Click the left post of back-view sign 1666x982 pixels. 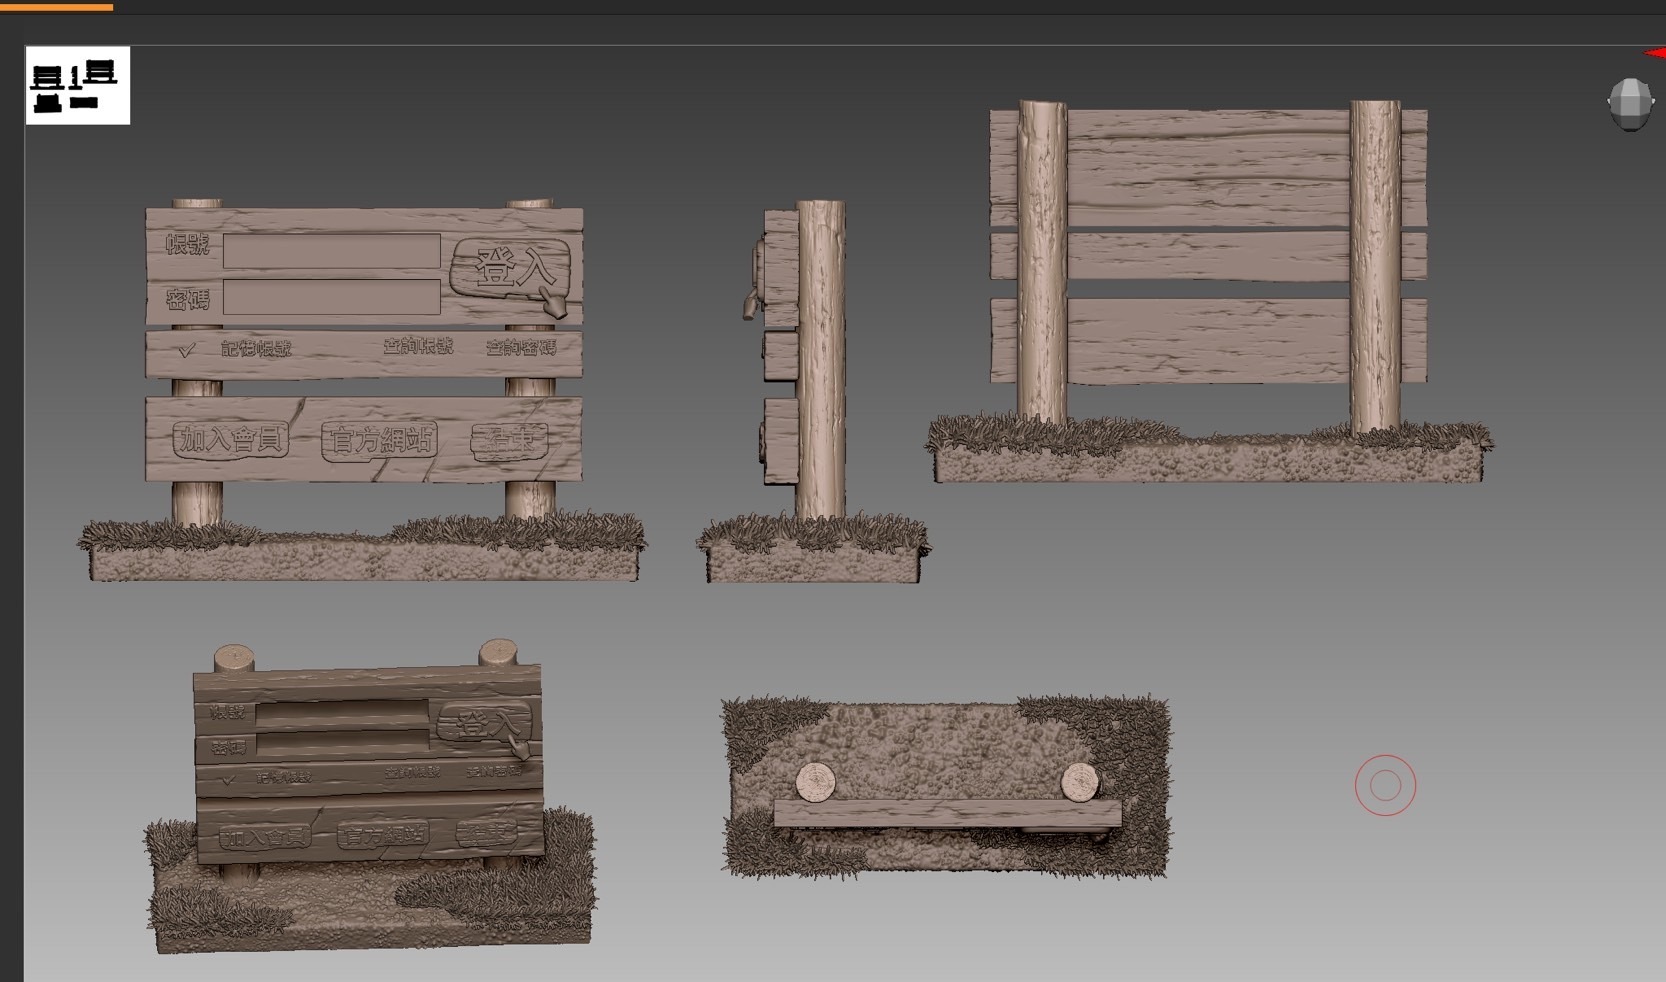point(1042,262)
